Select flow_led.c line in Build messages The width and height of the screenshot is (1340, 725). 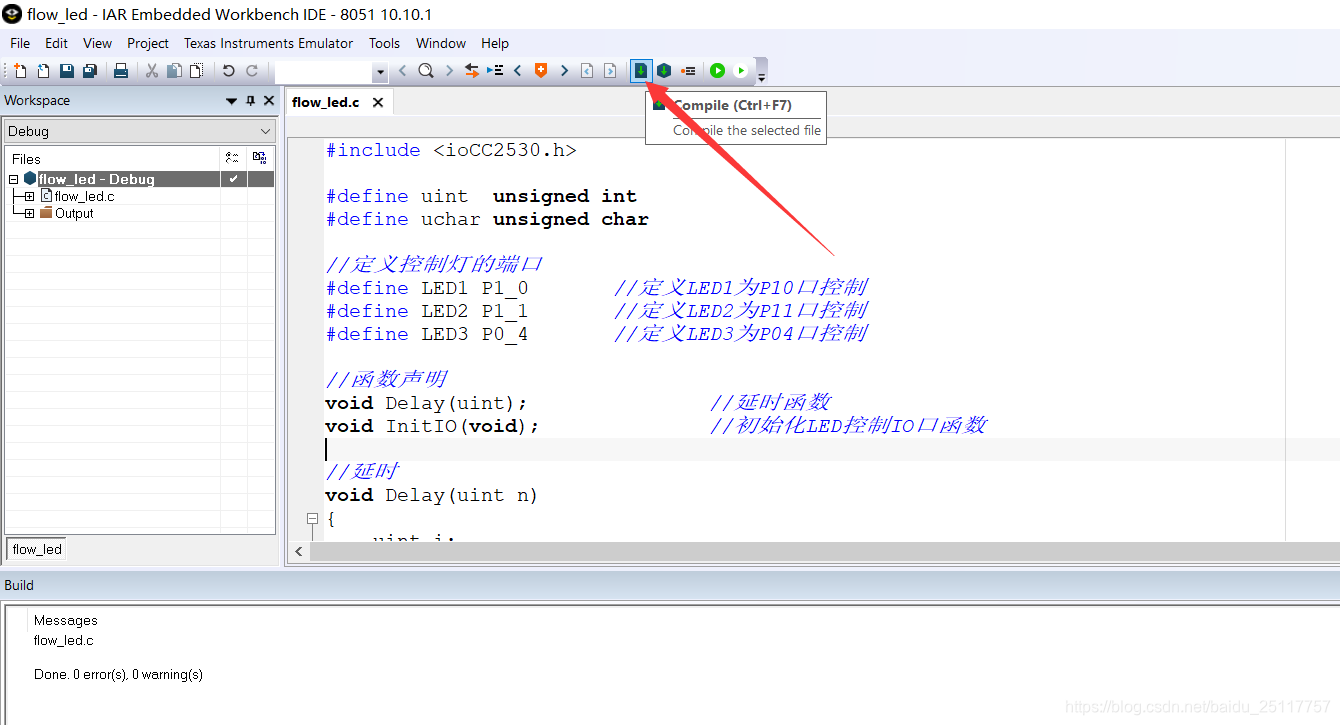(x=64, y=640)
